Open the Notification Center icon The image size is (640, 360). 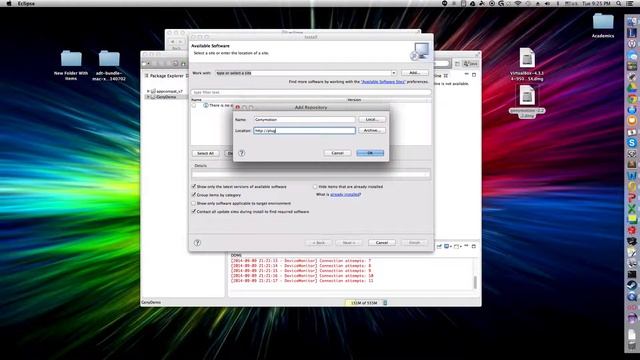coord(630,3)
